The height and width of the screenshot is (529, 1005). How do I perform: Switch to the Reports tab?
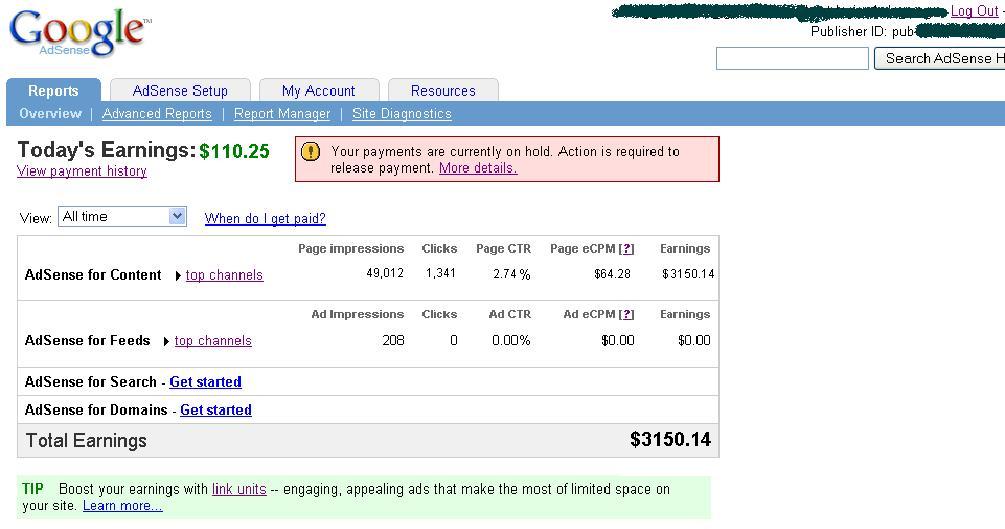[x=53, y=90]
